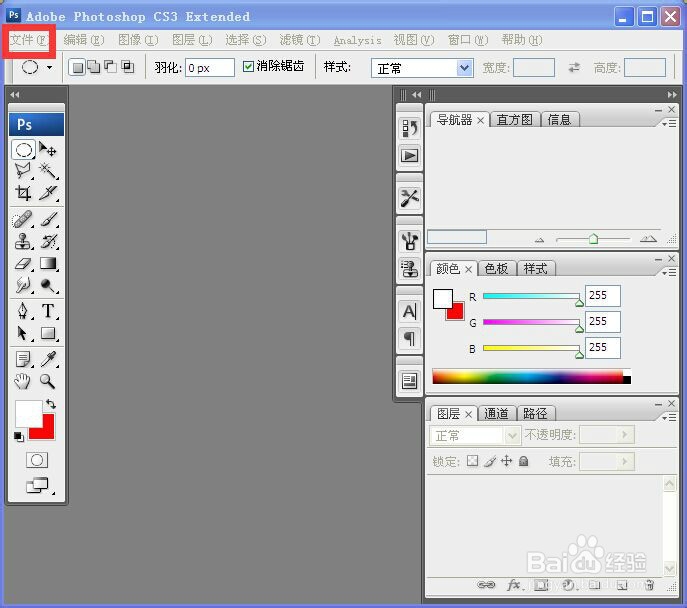Open the 滤镜 (Filter) menu
The image size is (687, 608).
tap(300, 40)
